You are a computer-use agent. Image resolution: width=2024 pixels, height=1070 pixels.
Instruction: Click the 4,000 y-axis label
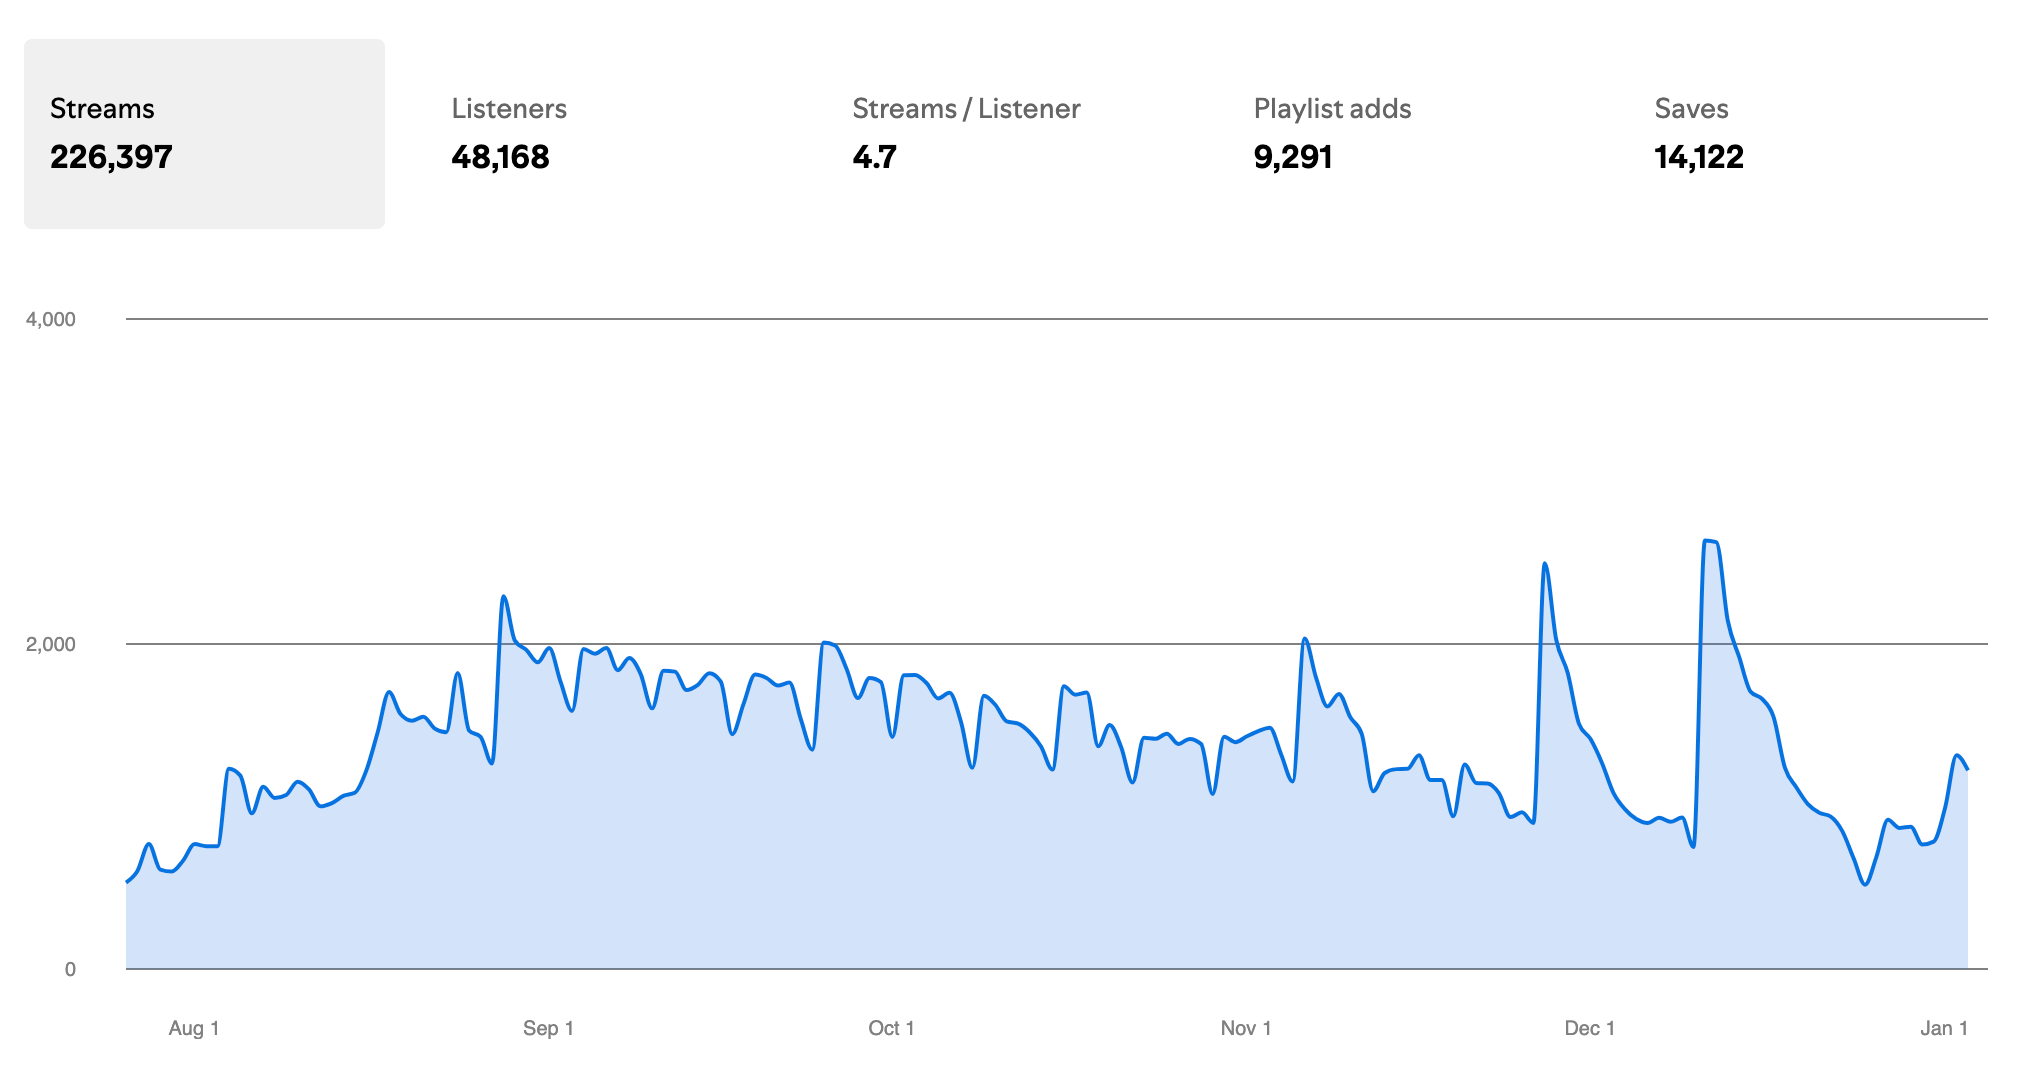(x=51, y=319)
